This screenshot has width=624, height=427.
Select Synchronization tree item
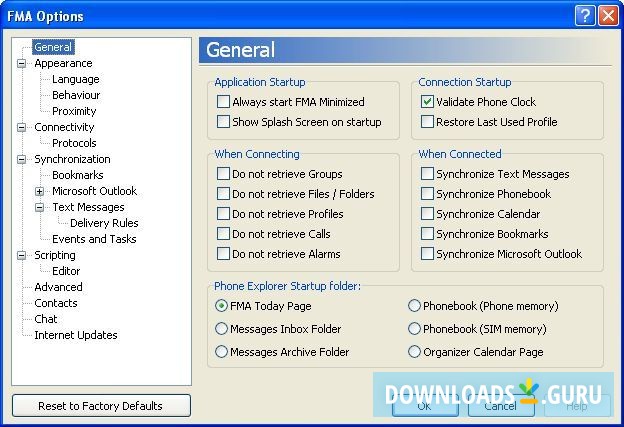tap(72, 159)
